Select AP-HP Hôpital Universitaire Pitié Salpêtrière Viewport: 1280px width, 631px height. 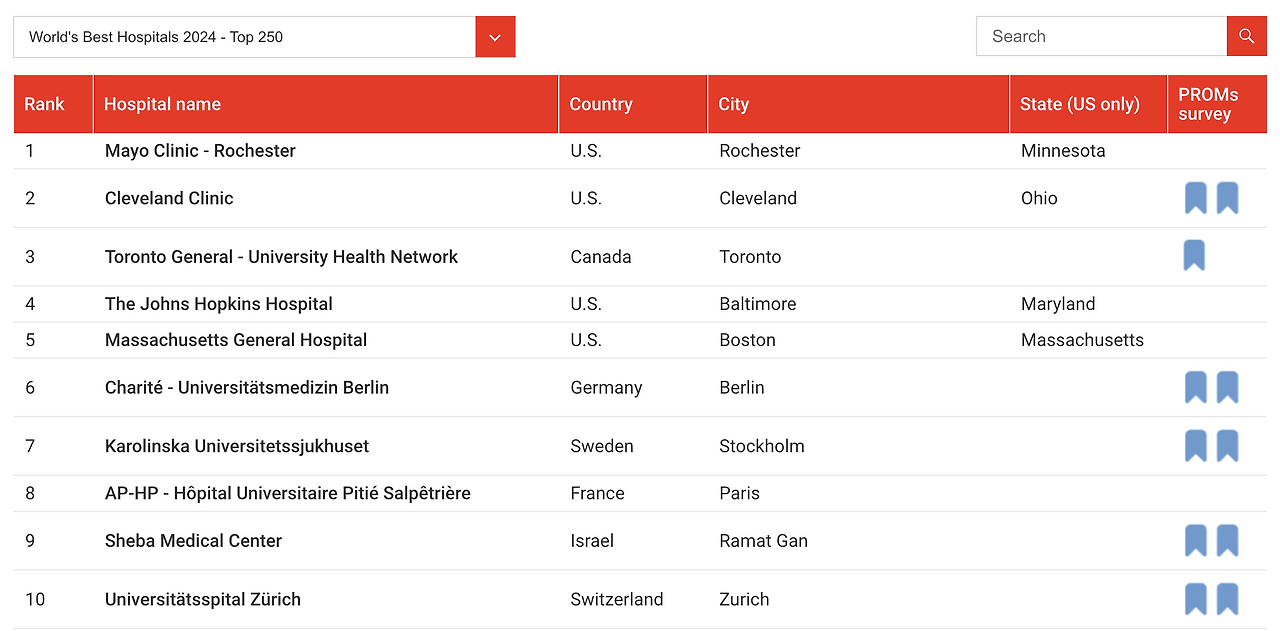click(288, 493)
